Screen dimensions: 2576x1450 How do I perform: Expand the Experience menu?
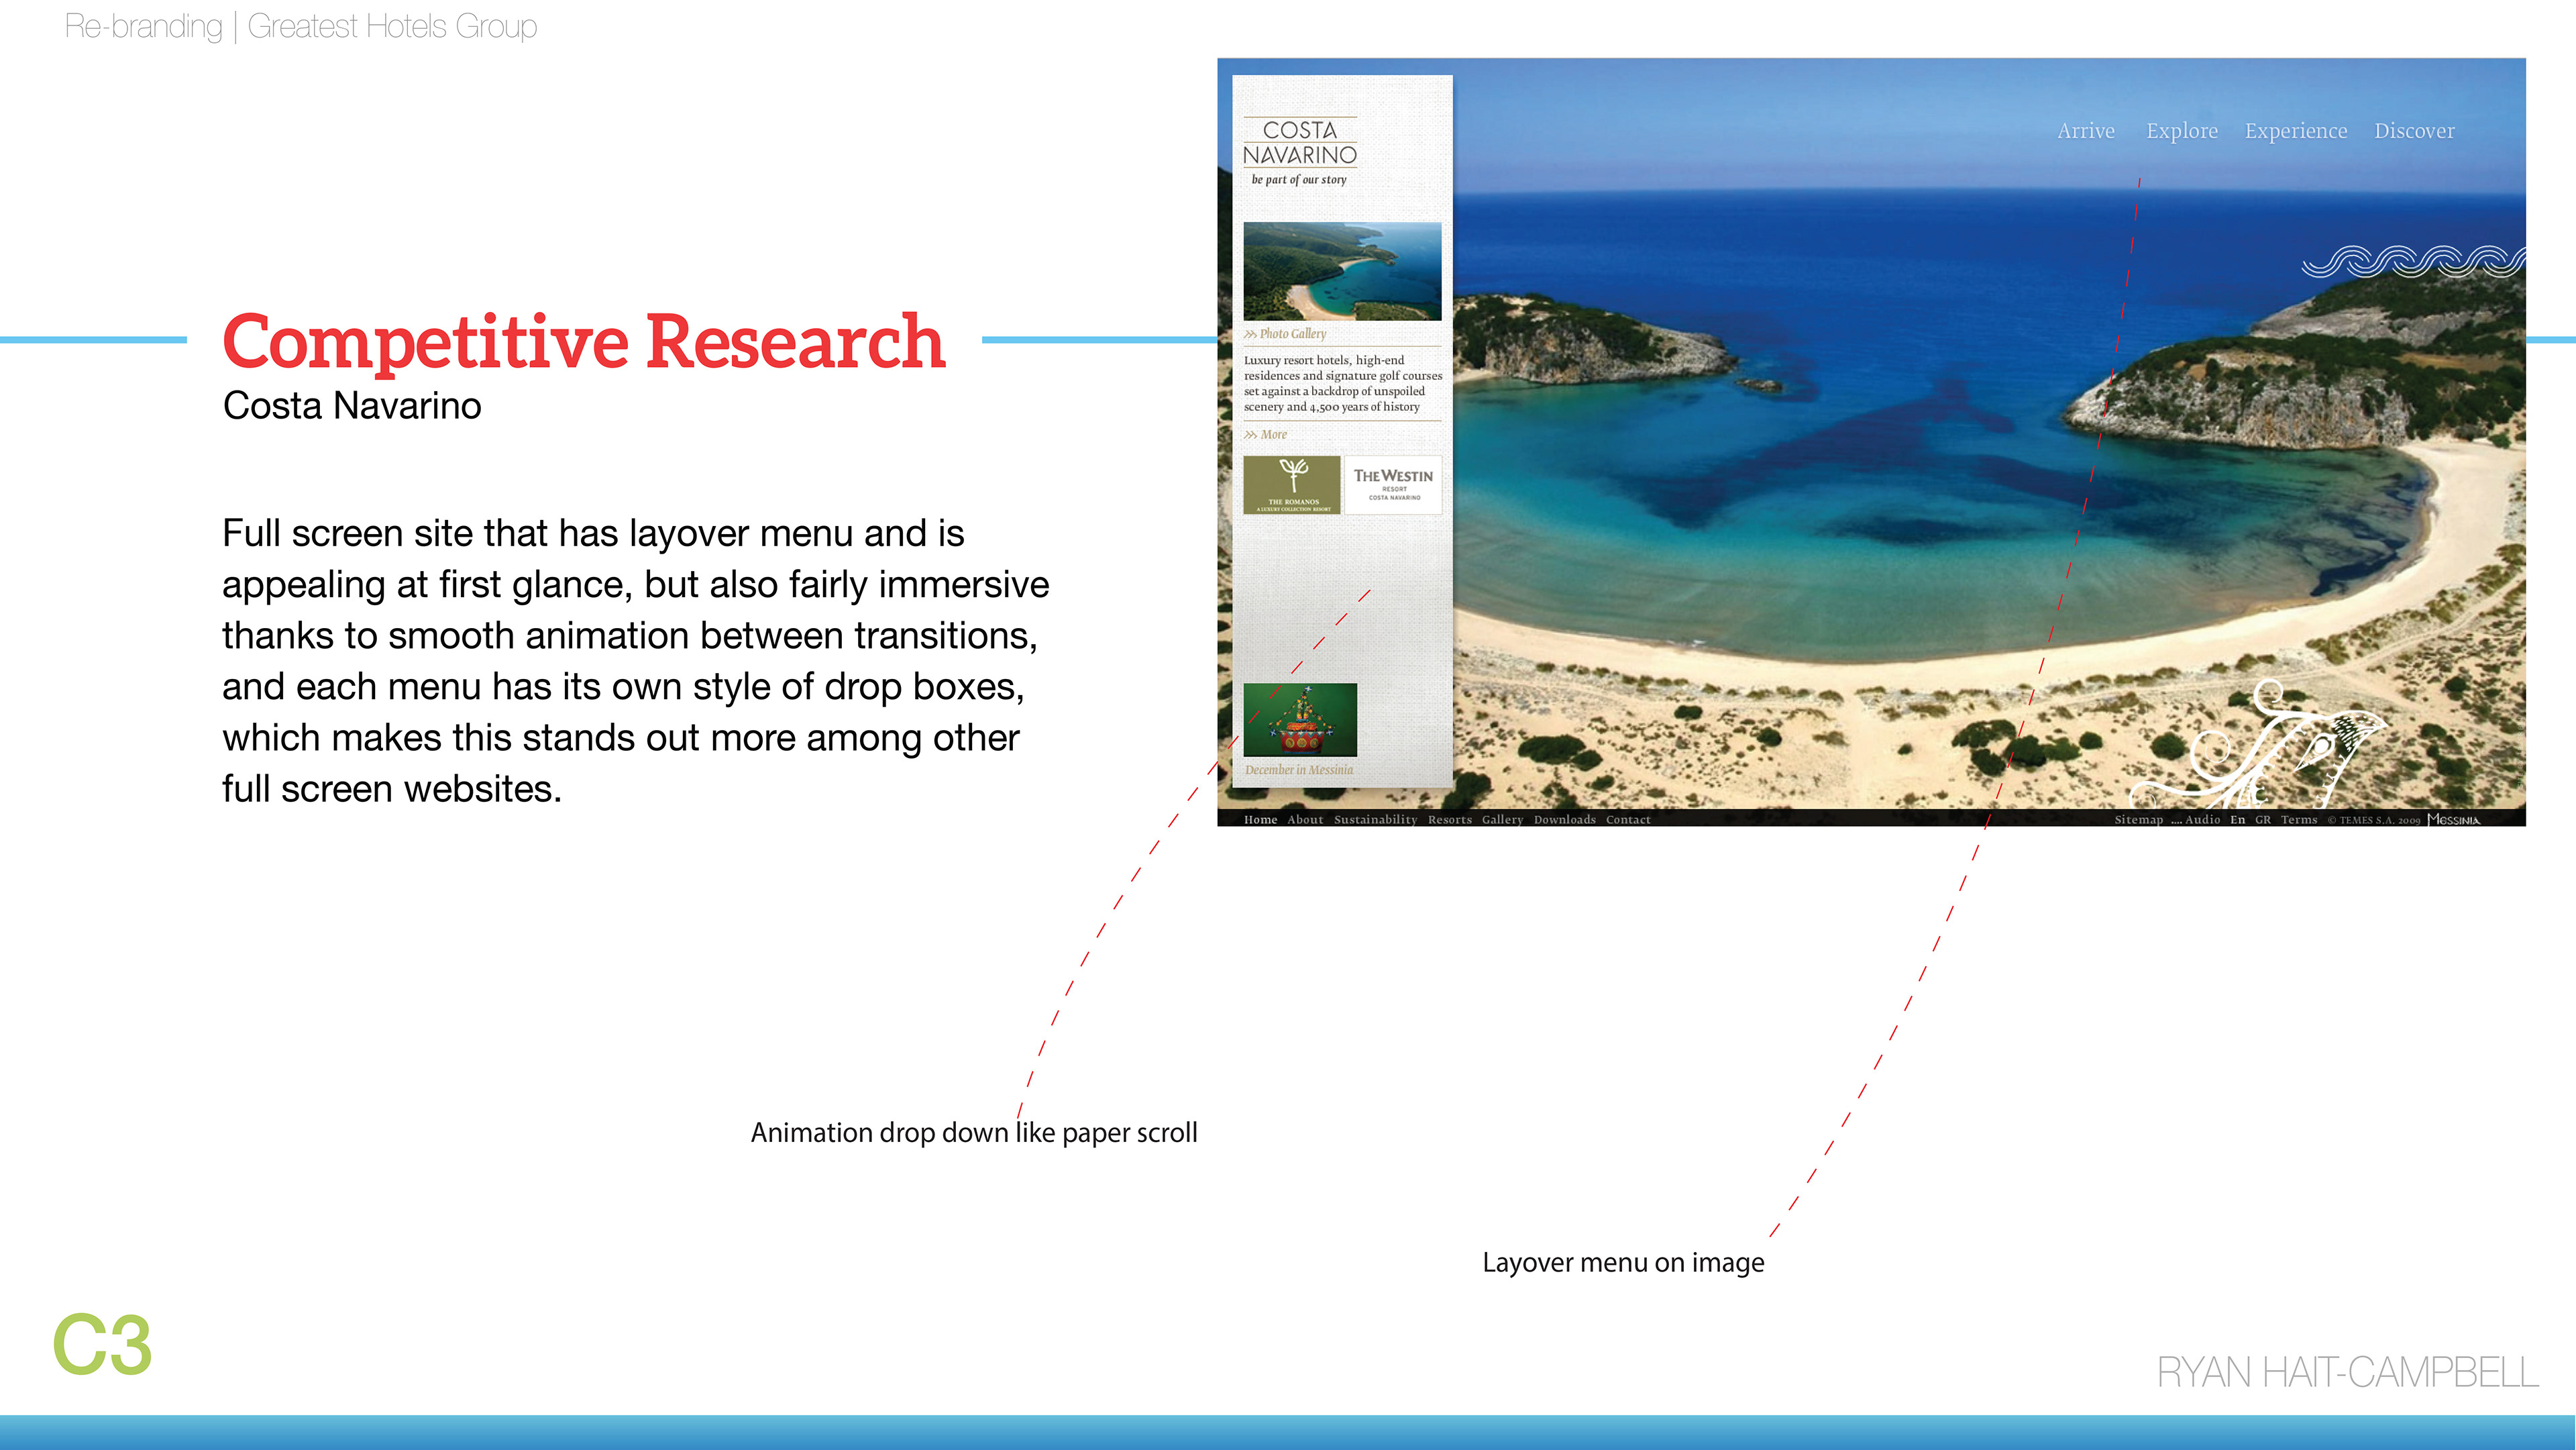[x=2295, y=131]
